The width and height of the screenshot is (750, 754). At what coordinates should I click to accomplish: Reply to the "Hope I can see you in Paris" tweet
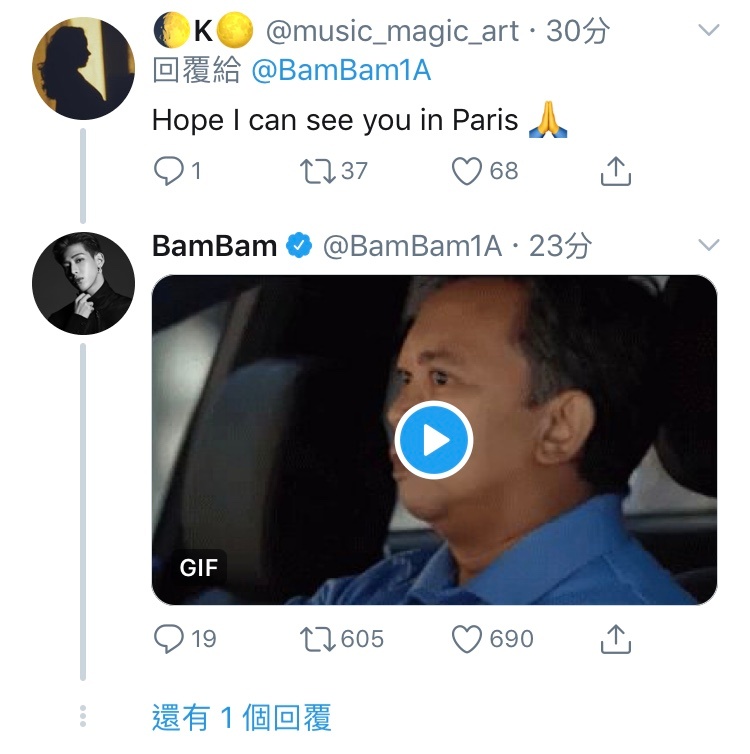[x=168, y=172]
